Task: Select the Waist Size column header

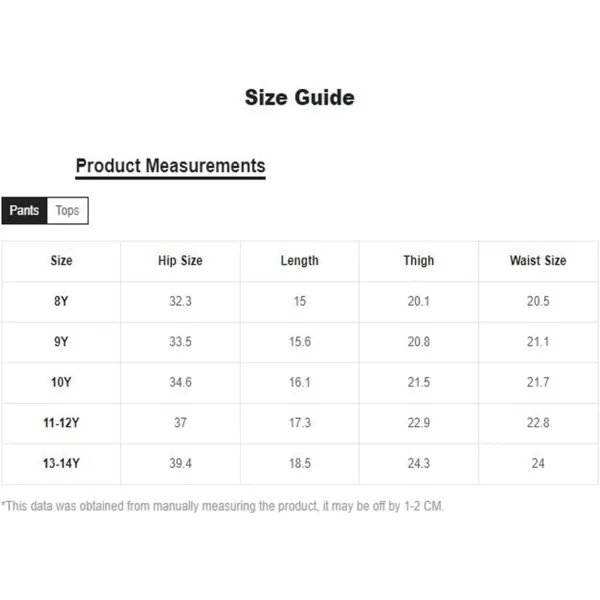Action: (x=538, y=261)
